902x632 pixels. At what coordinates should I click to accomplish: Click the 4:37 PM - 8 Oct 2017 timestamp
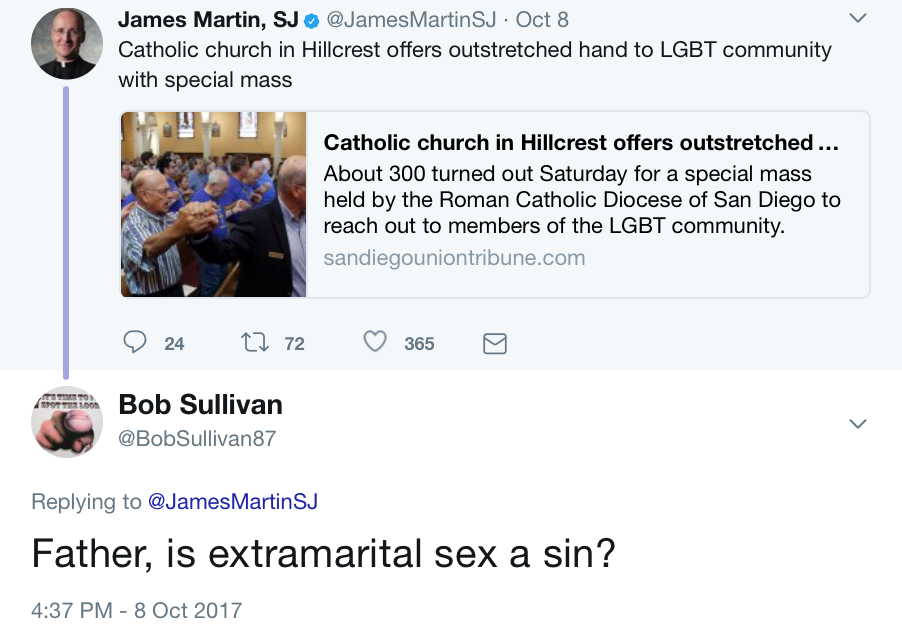(x=137, y=610)
